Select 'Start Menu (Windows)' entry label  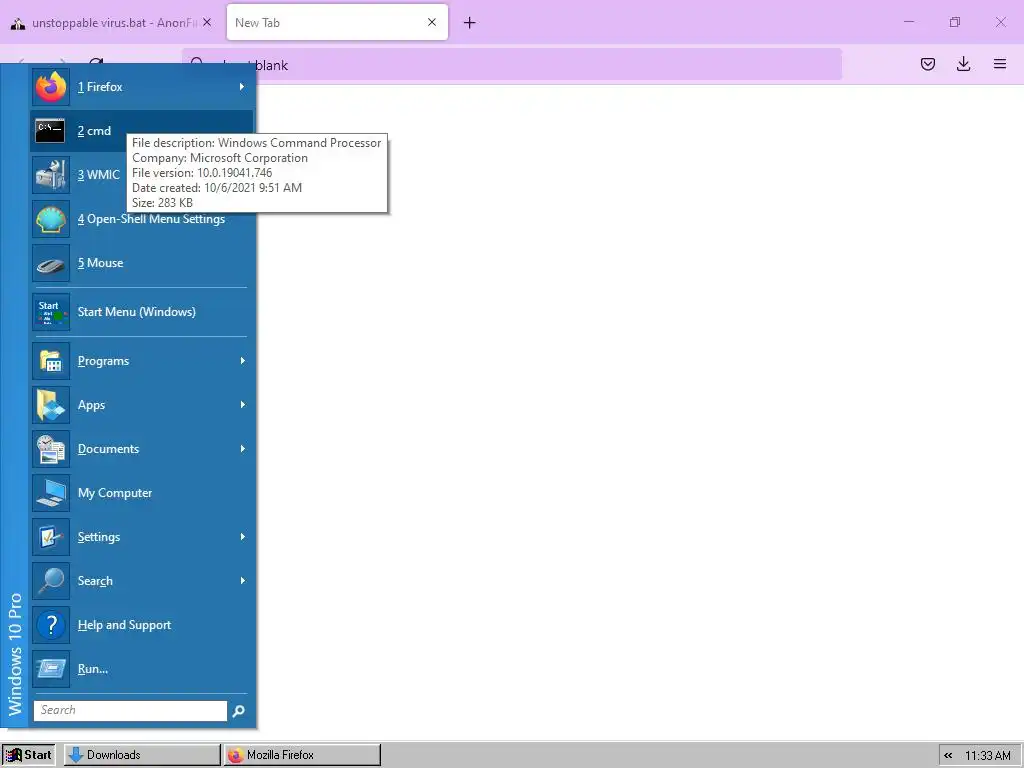click(x=136, y=312)
